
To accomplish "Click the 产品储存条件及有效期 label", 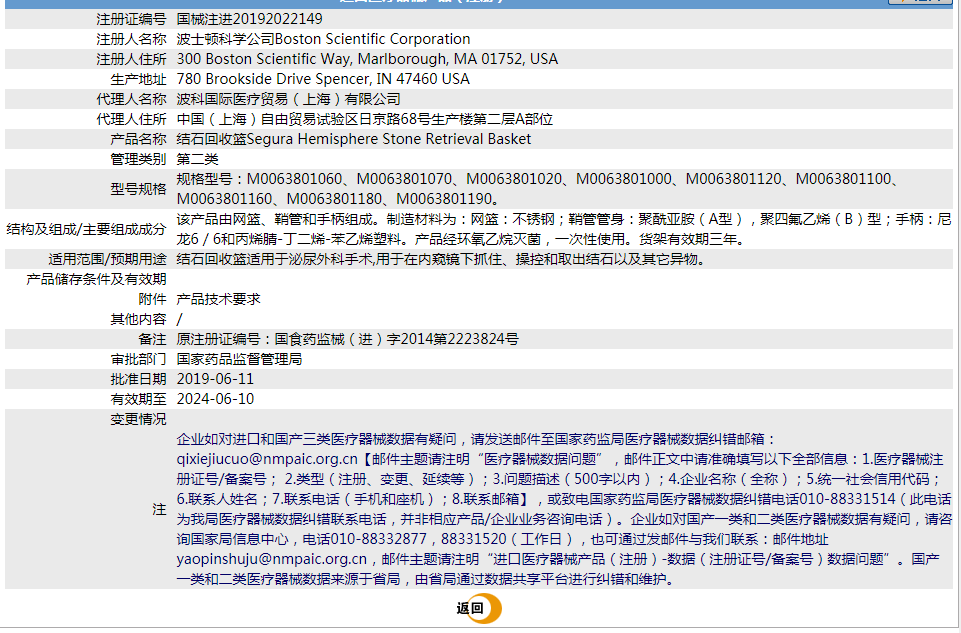I will point(96,279).
